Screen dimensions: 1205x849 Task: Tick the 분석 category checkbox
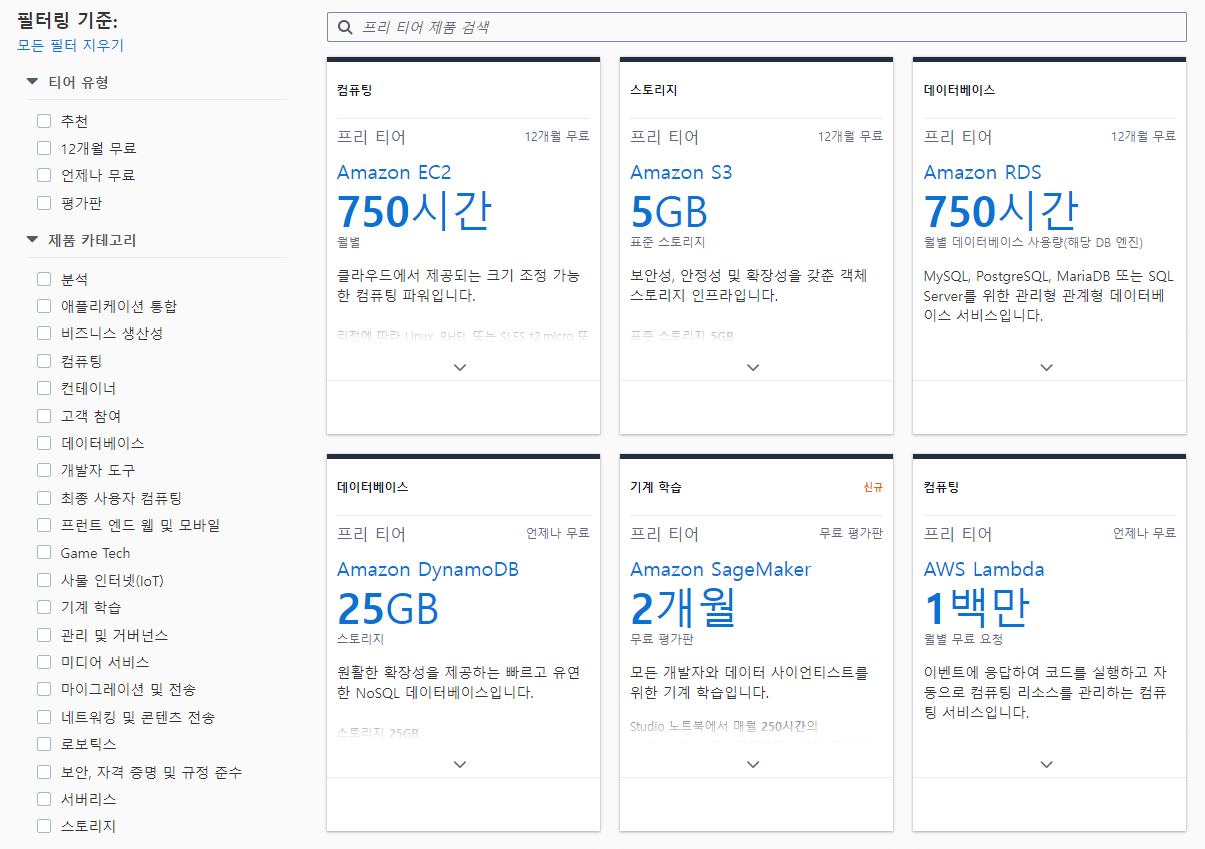(44, 279)
